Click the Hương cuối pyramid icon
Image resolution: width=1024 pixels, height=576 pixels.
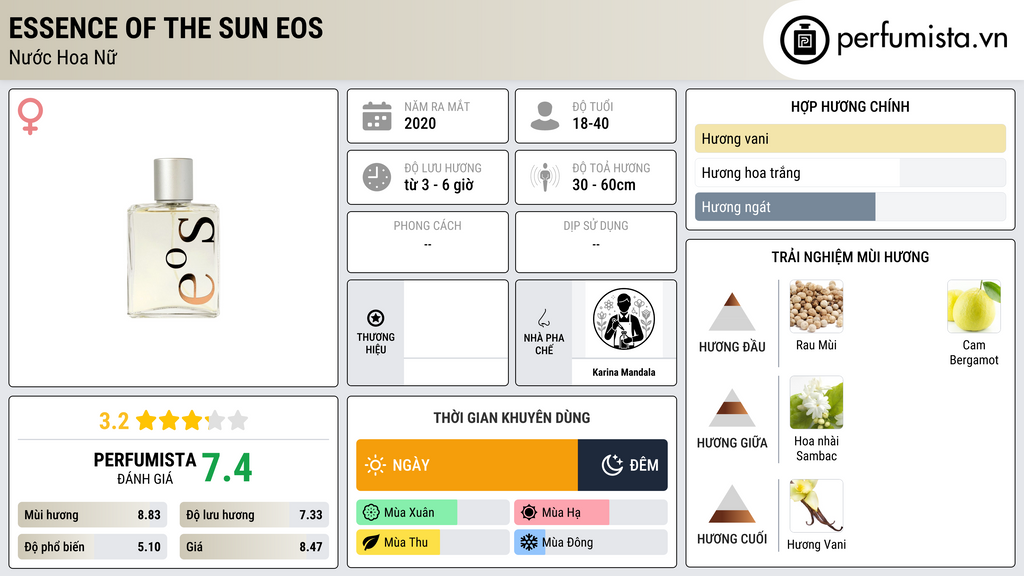(732, 504)
